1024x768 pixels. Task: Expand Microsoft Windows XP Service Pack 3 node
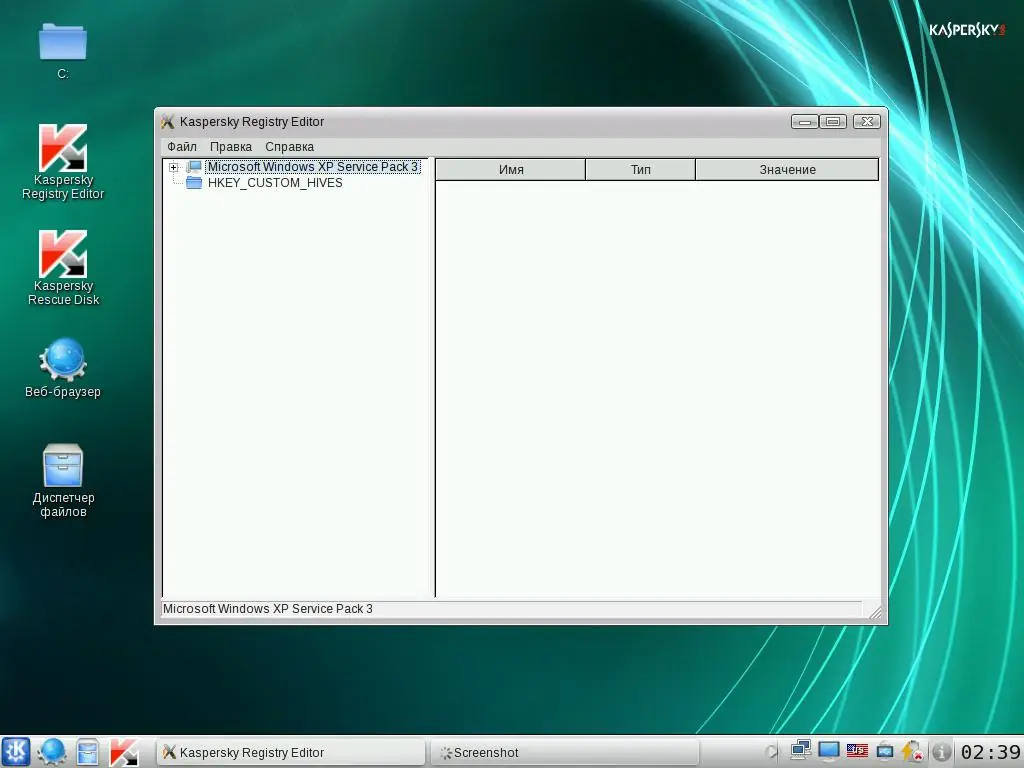(174, 167)
